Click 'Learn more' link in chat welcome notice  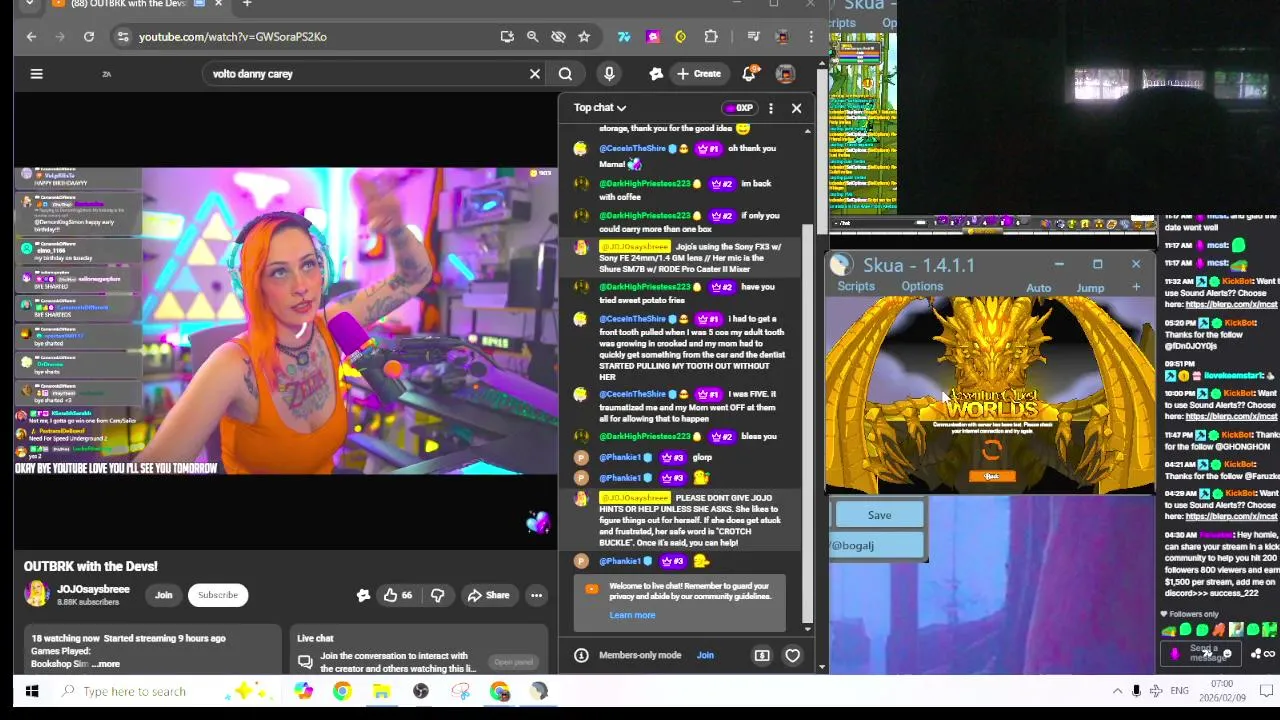632,615
